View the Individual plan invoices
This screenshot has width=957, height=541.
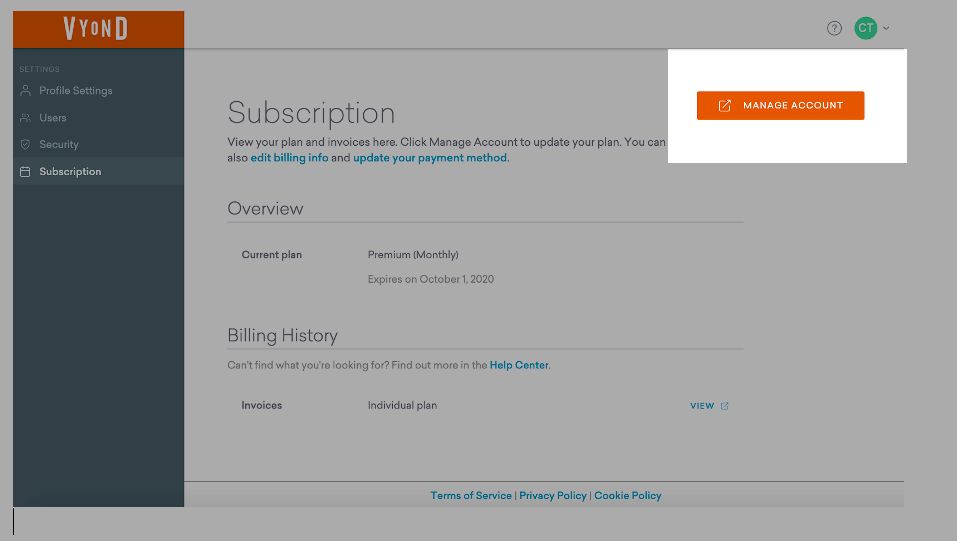709,406
